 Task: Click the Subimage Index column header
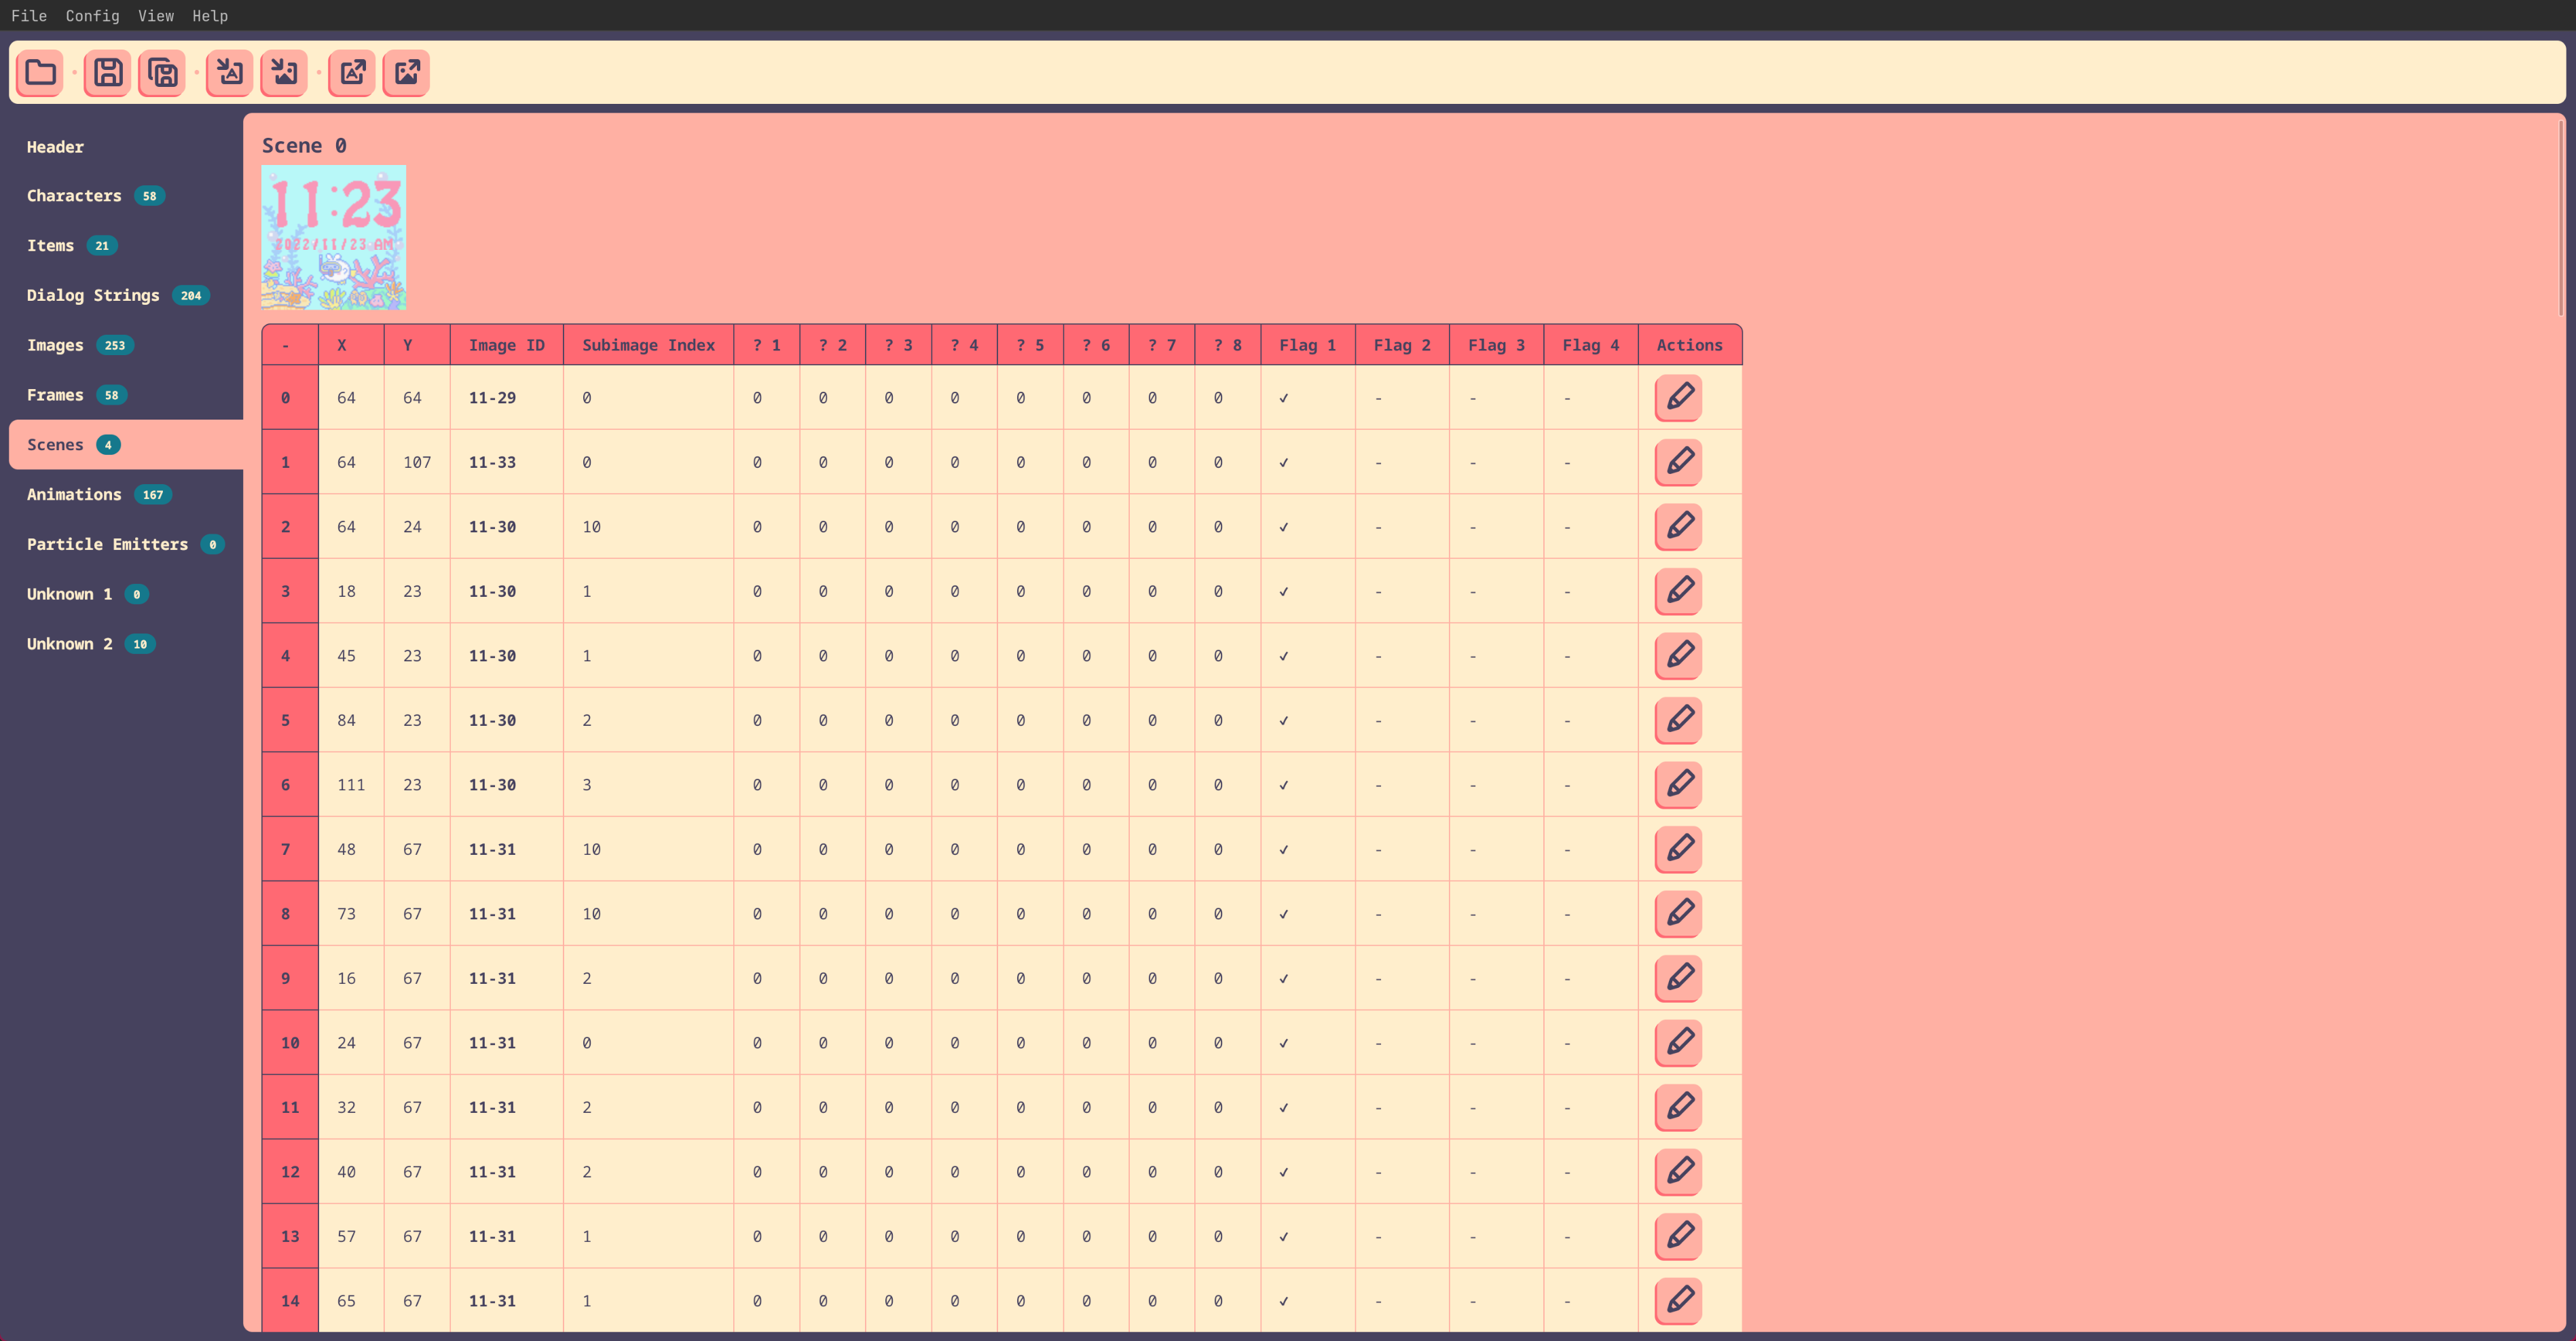(x=648, y=345)
